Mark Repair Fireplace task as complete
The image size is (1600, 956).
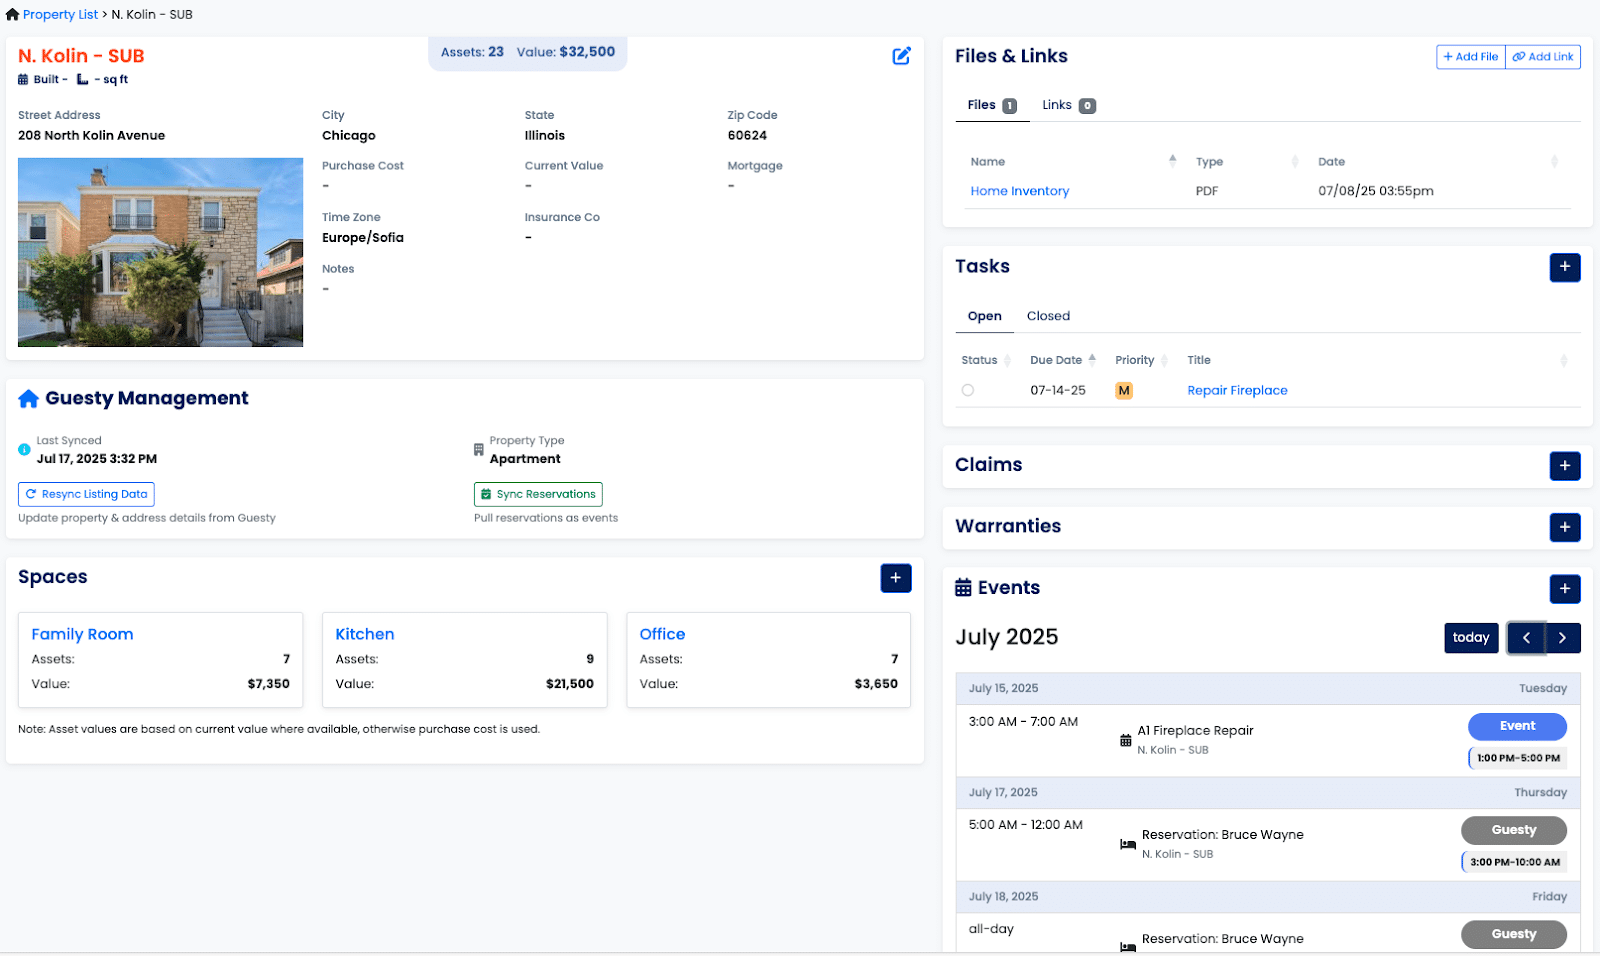click(967, 391)
